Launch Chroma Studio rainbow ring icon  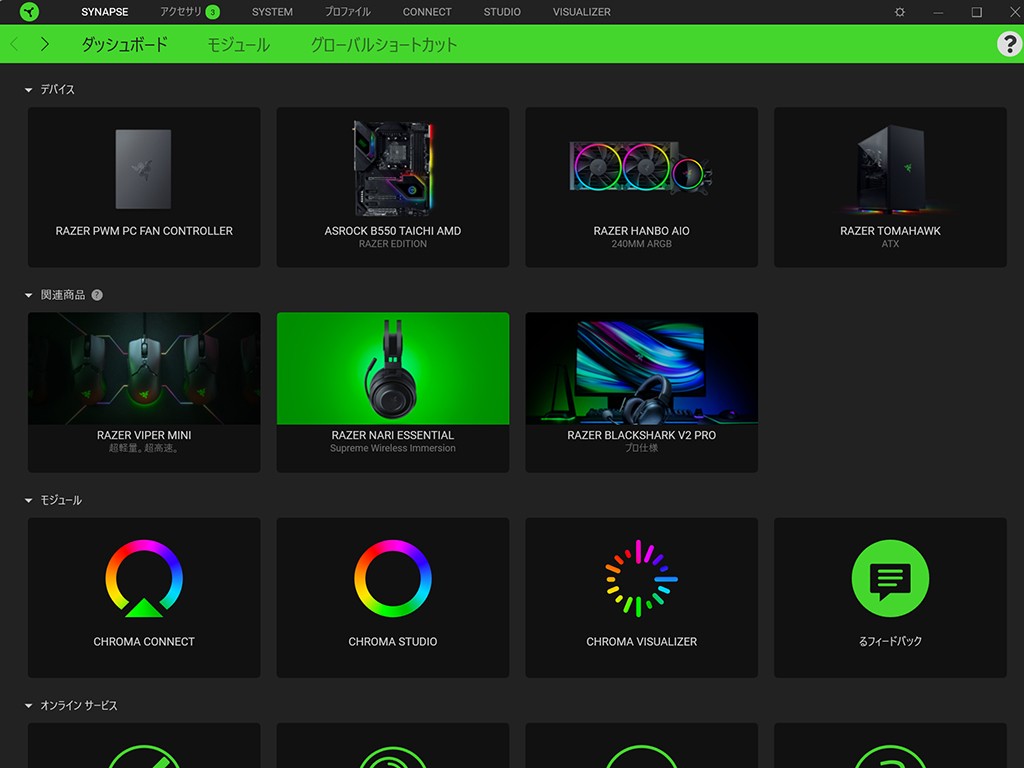(x=393, y=579)
